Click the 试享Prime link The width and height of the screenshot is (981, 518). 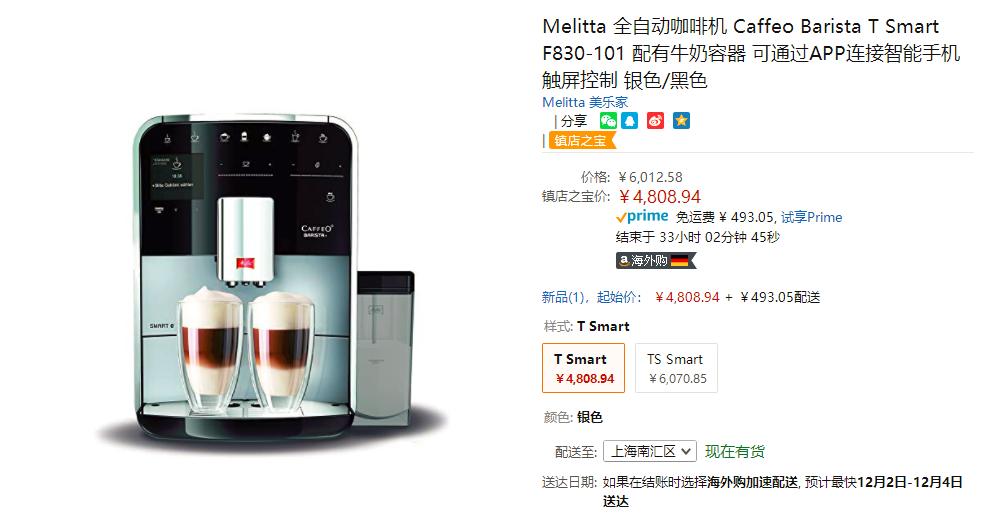(x=811, y=217)
